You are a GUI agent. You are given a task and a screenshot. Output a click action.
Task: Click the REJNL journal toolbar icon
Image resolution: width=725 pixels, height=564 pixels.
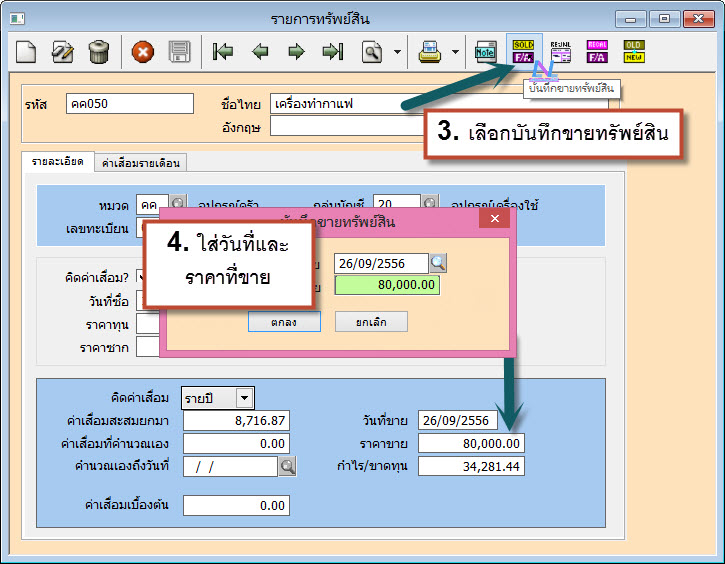pos(560,51)
